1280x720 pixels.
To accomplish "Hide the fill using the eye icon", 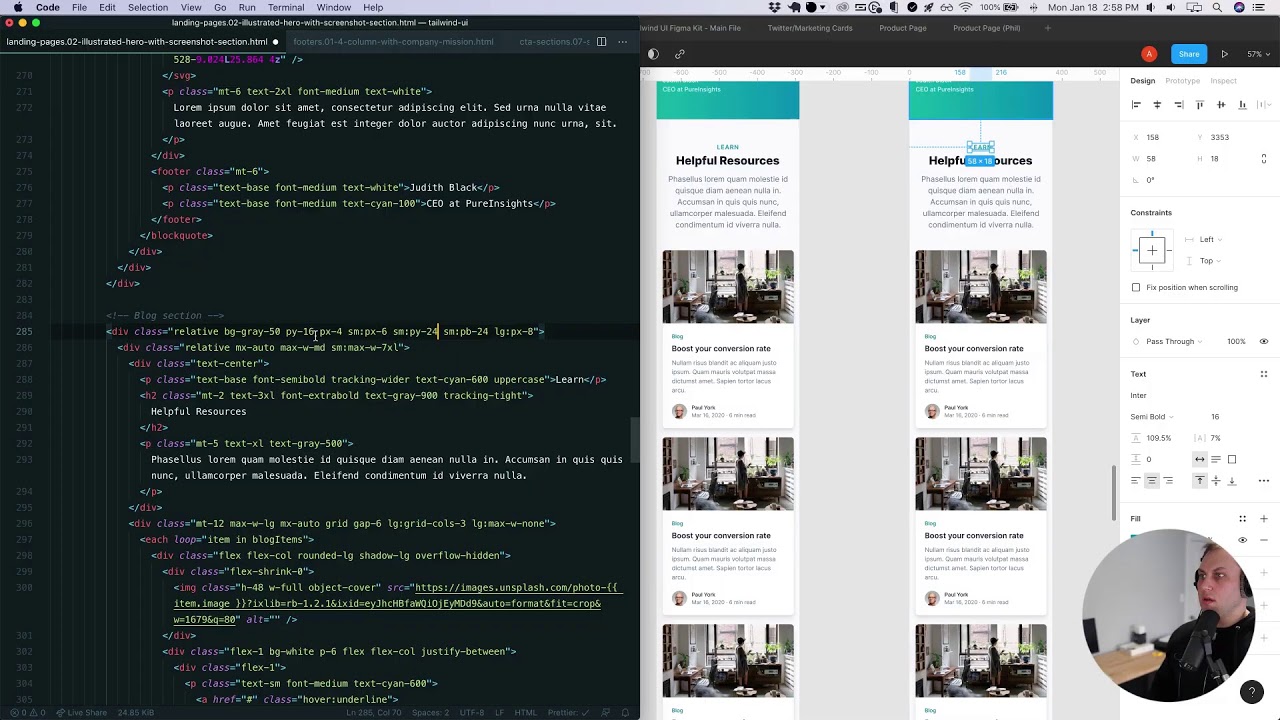I will click(x=1242, y=540).
